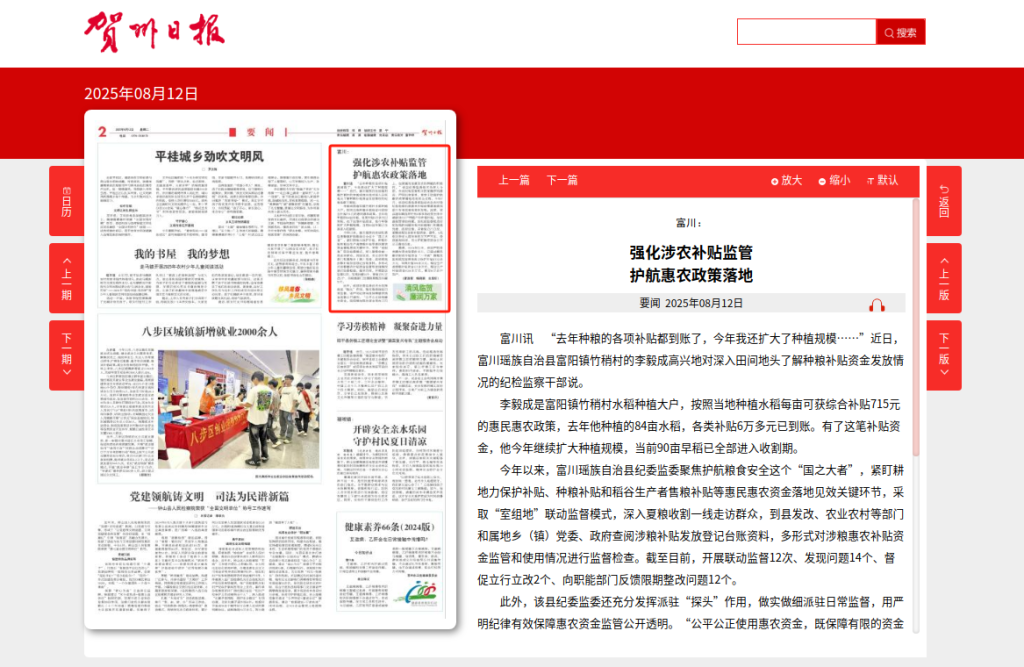
Task: Open the next article 下一篇
Action: (562, 180)
